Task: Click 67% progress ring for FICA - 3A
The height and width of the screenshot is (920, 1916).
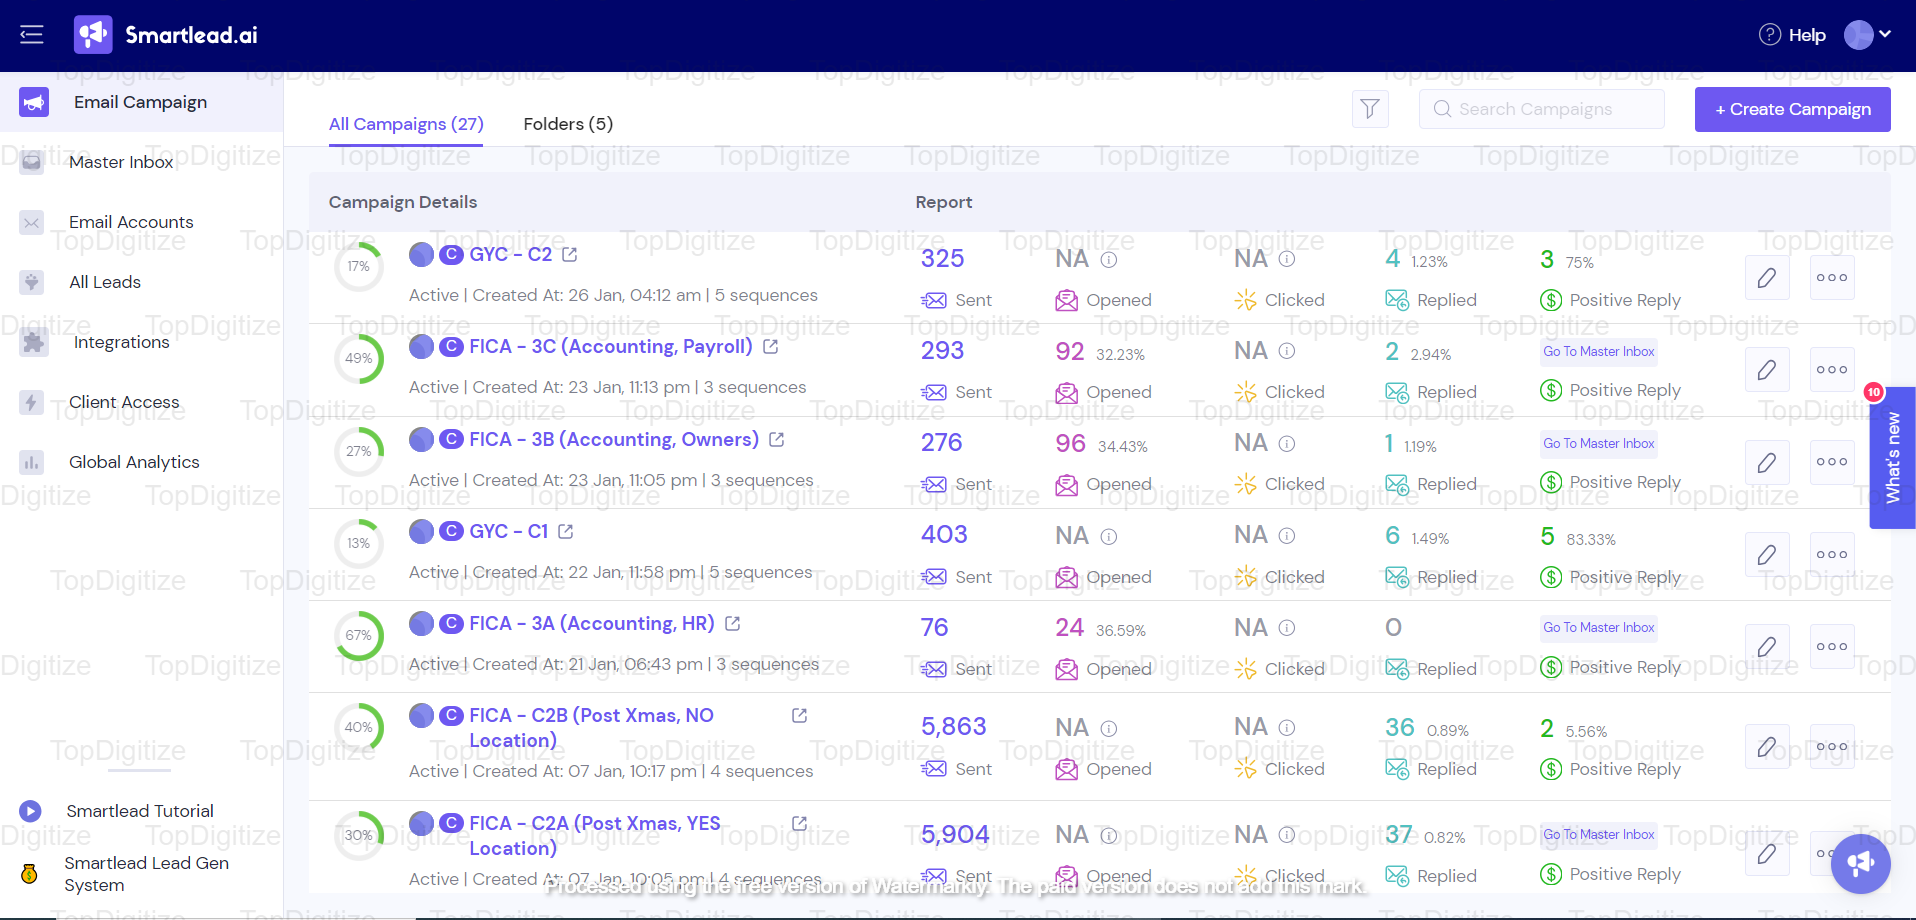Action: 359,636
